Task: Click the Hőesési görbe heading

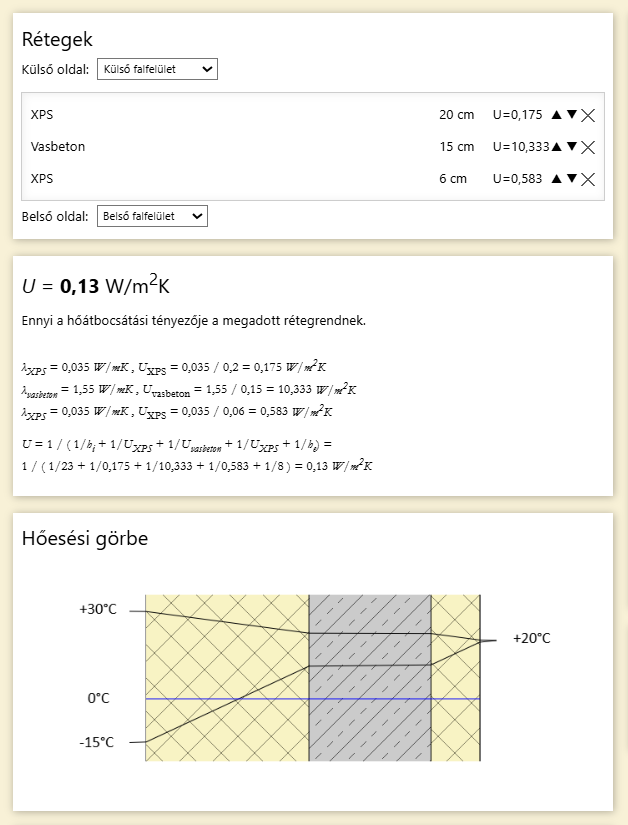Action: coord(85,539)
